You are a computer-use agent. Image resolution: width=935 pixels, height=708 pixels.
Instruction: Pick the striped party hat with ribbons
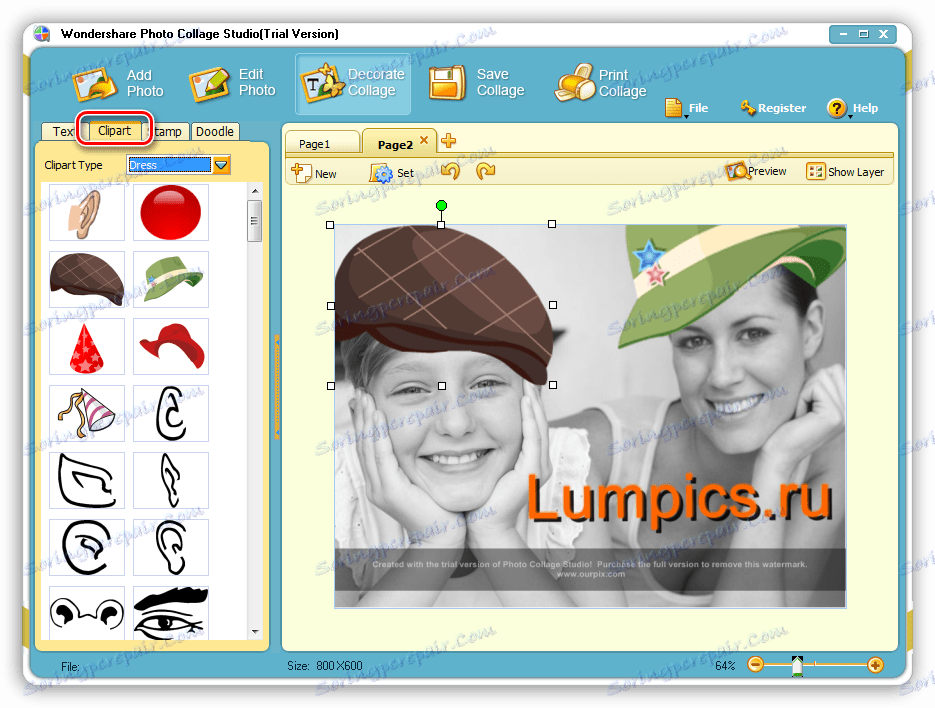click(x=87, y=413)
